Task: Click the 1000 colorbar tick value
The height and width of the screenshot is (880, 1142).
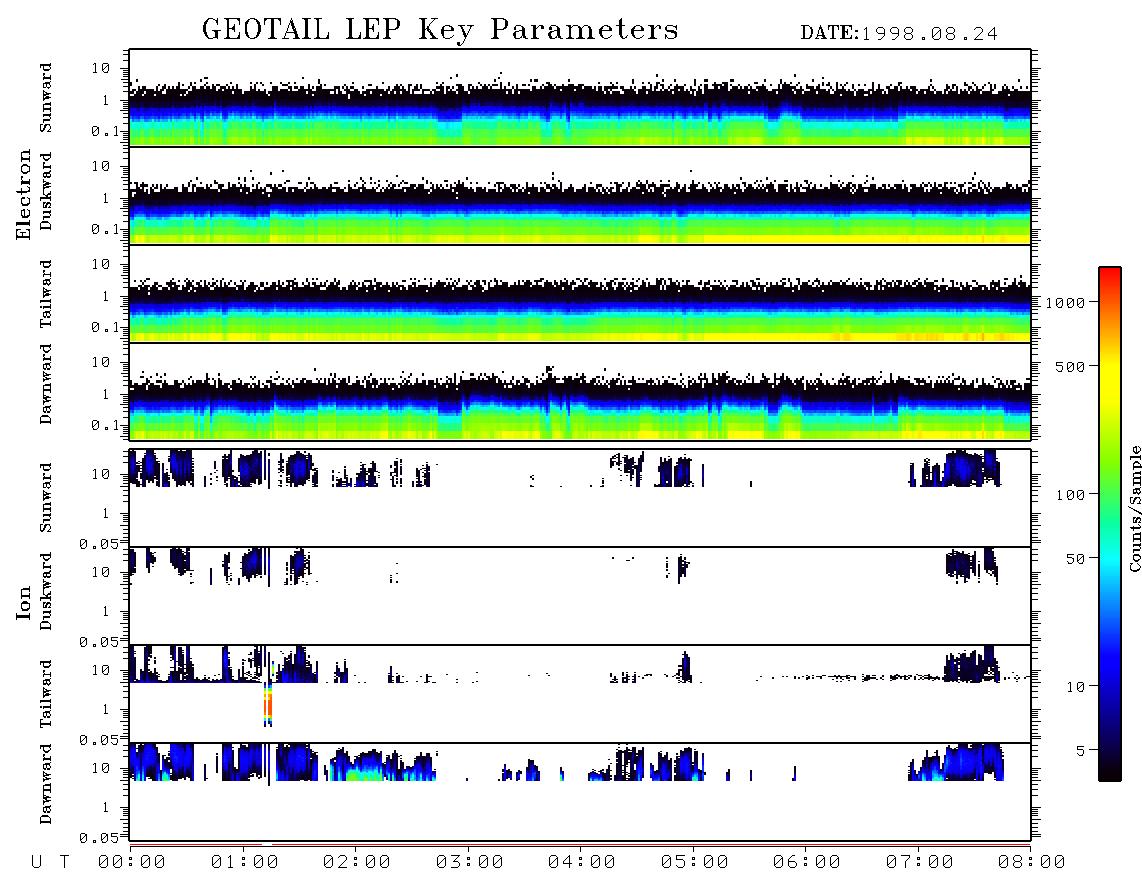Action: 1065,302
